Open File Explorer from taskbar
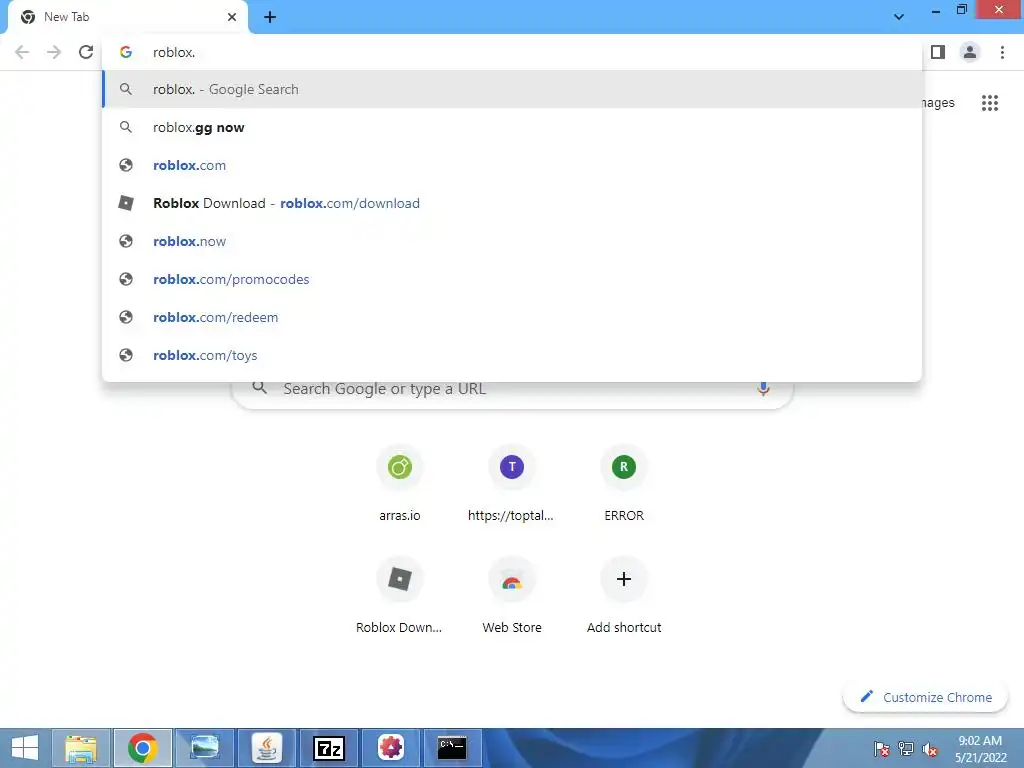Screen dimensions: 1024x768 coord(81,748)
